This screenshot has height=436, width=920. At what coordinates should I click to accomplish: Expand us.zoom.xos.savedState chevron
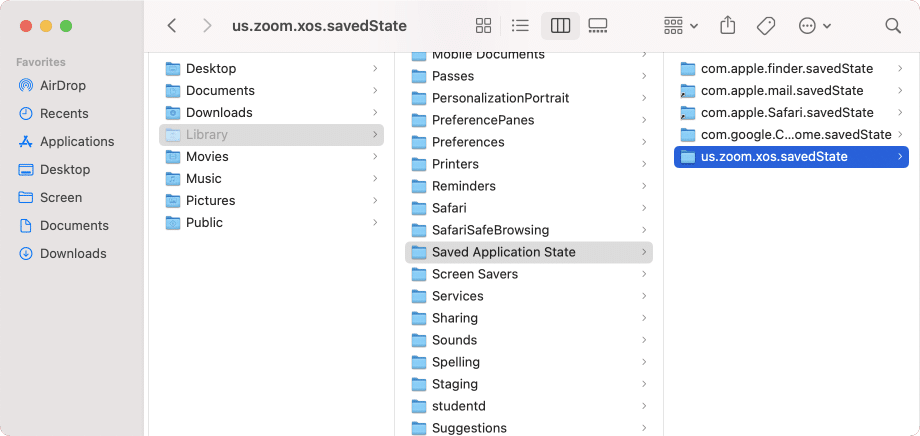coord(900,157)
